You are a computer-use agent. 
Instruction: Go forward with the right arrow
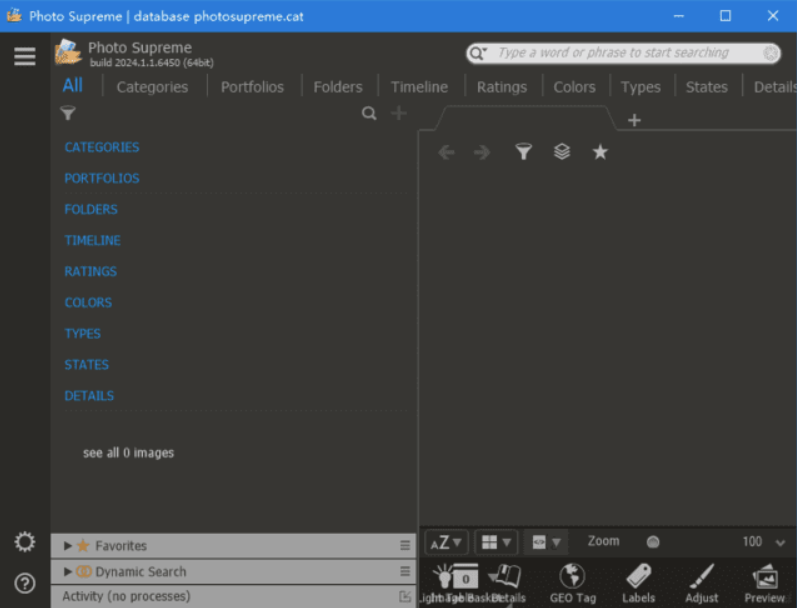(x=482, y=152)
